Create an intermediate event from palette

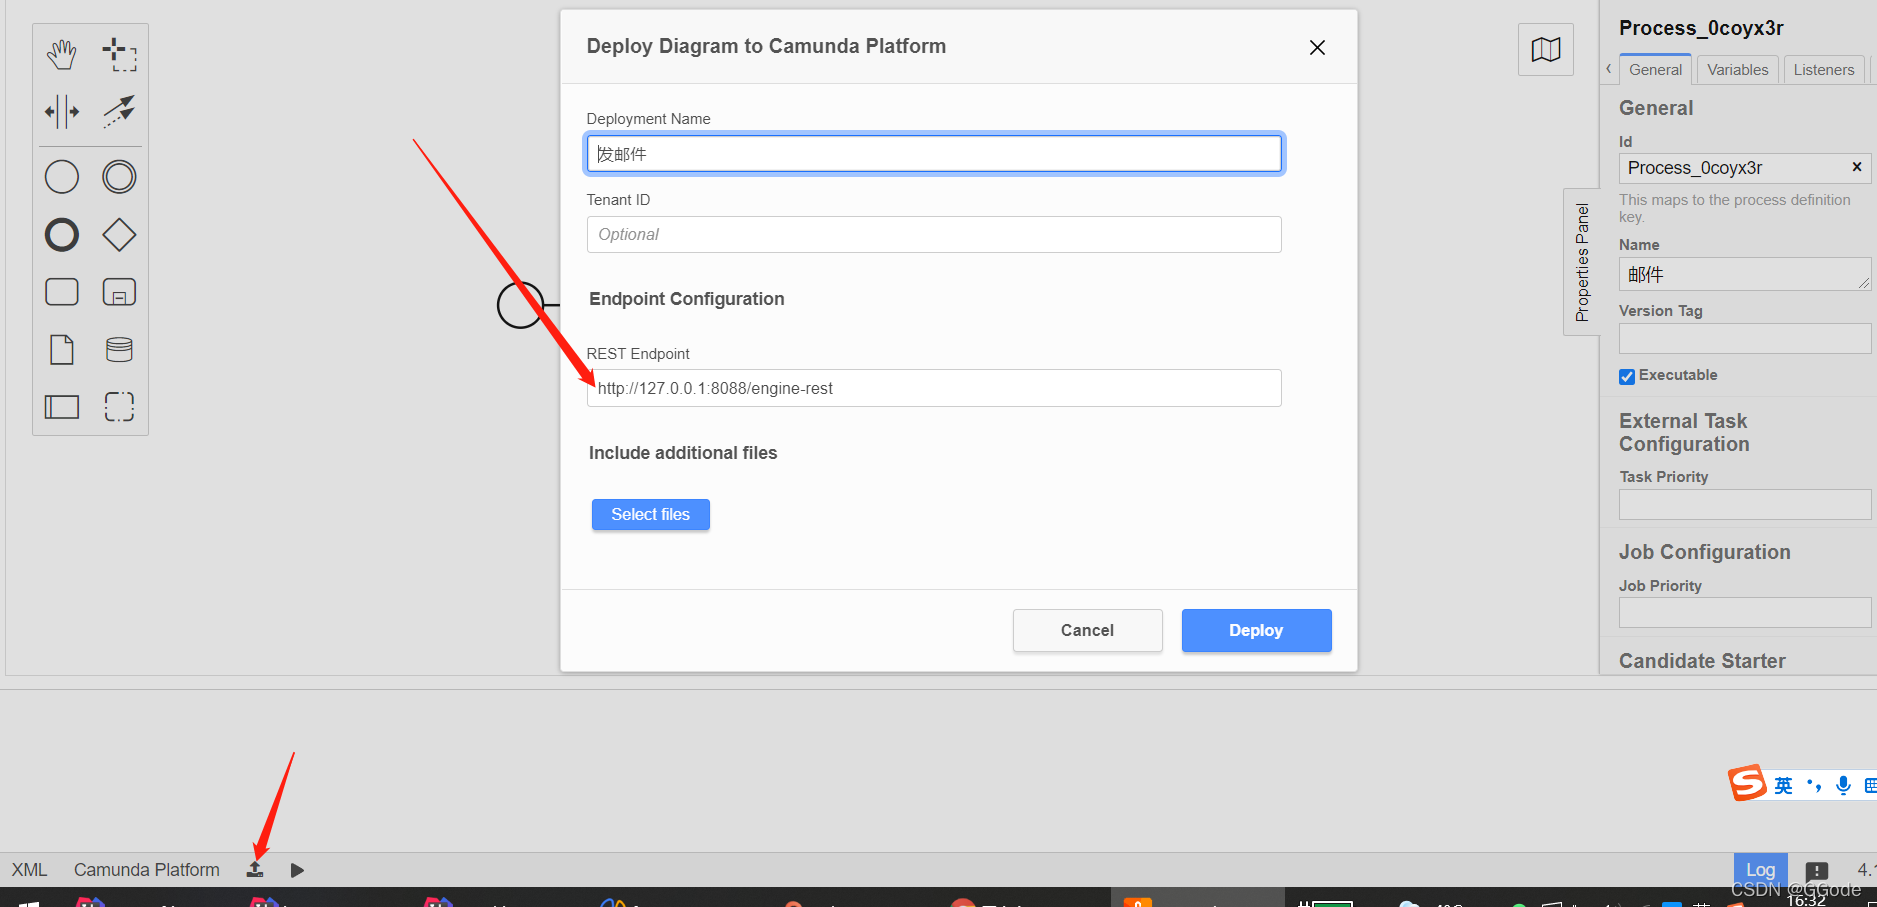(x=119, y=177)
